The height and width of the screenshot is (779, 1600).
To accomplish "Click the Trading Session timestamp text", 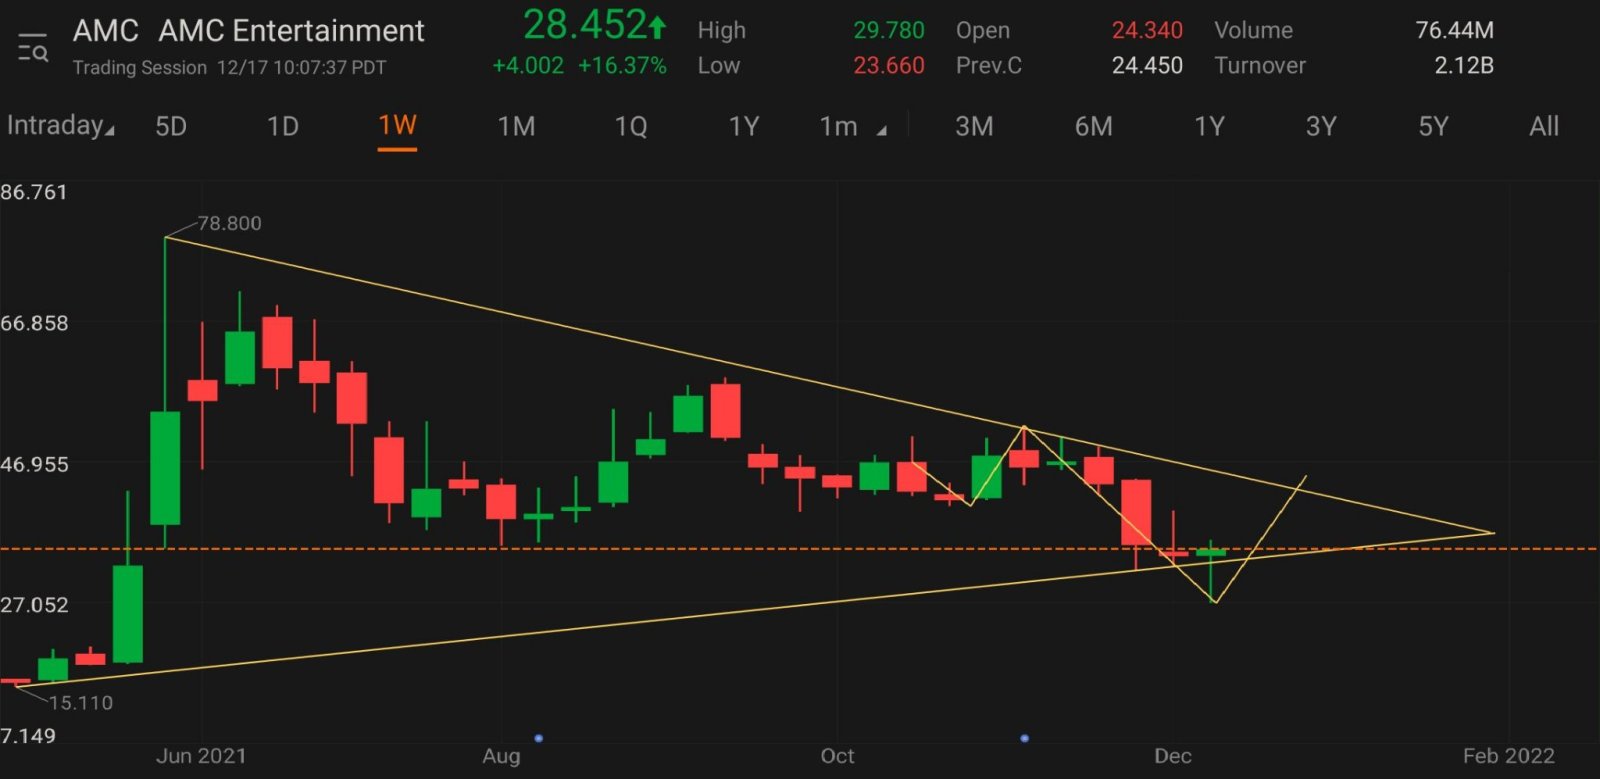I will [x=229, y=68].
